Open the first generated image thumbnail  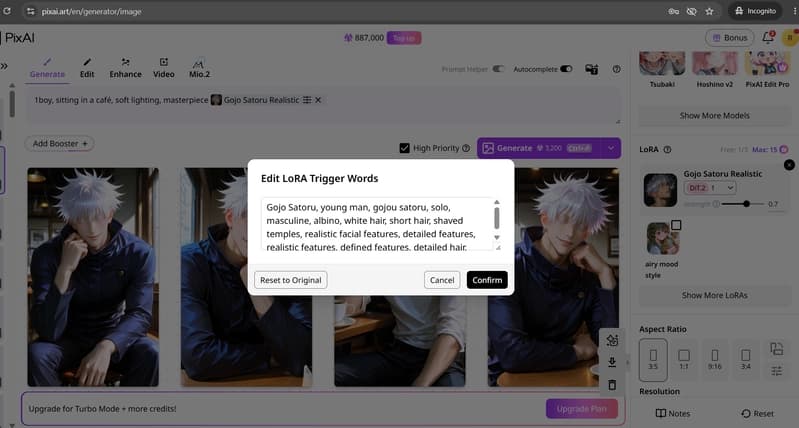tap(93, 277)
